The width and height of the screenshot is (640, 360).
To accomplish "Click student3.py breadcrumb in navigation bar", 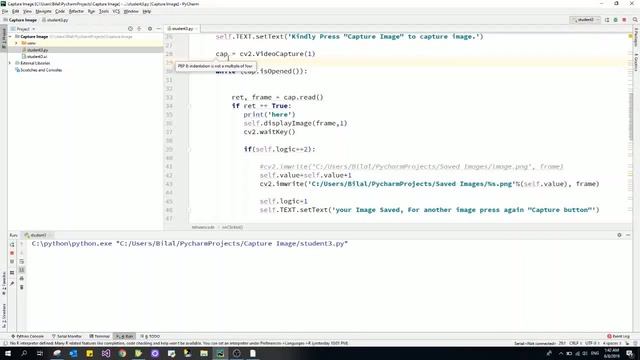I will click(x=56, y=20).
